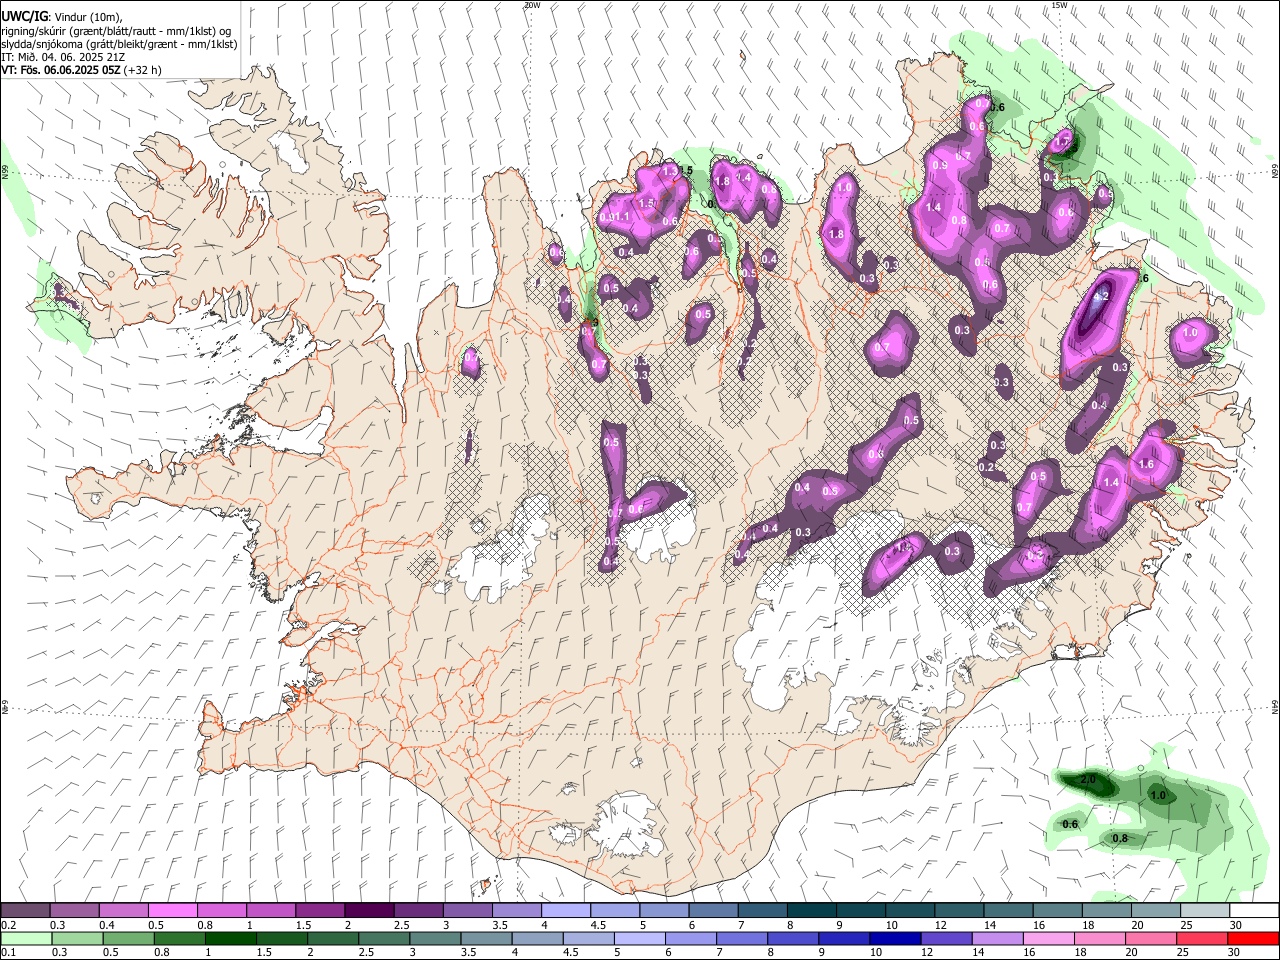Click the light gray swatch labeled 25
Viewport: 1280px width, 960px height.
click(x=1206, y=911)
